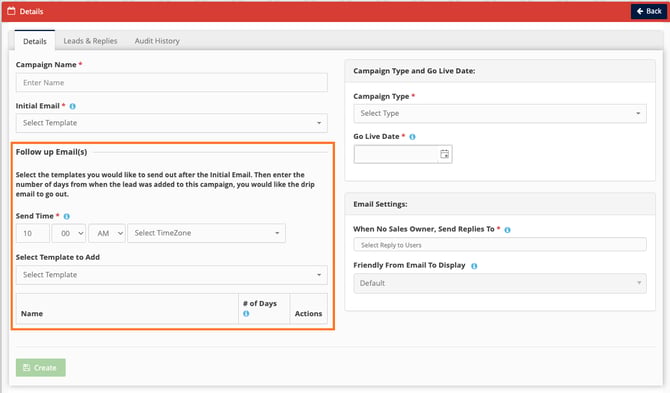The height and width of the screenshot is (393, 670).
Task: Click the Select Reply to Users field
Action: [x=500, y=245]
